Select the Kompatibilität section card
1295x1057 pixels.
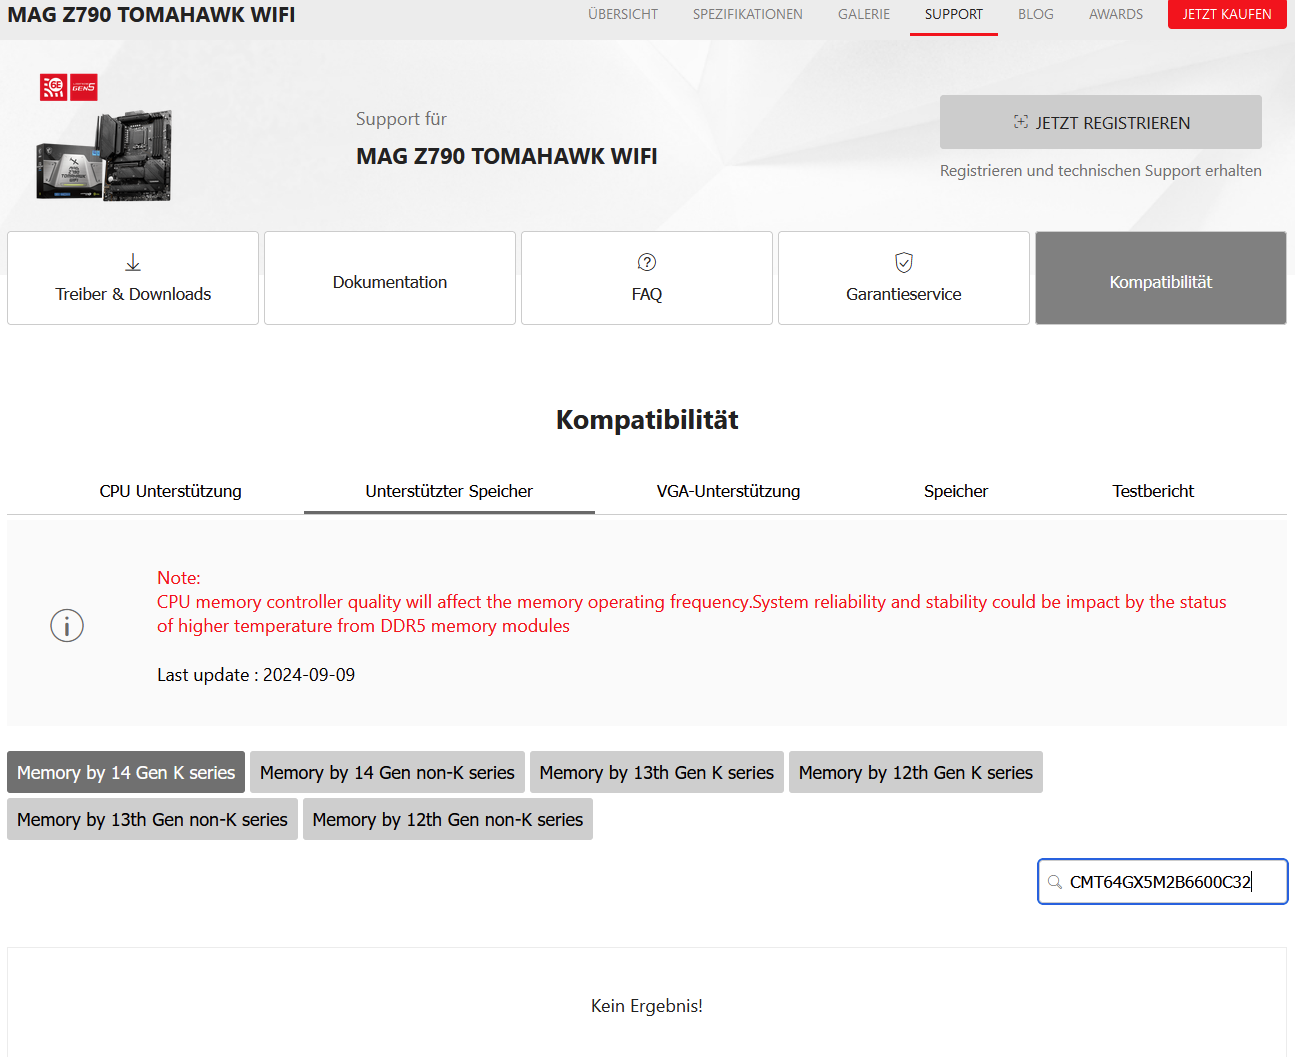(1161, 278)
